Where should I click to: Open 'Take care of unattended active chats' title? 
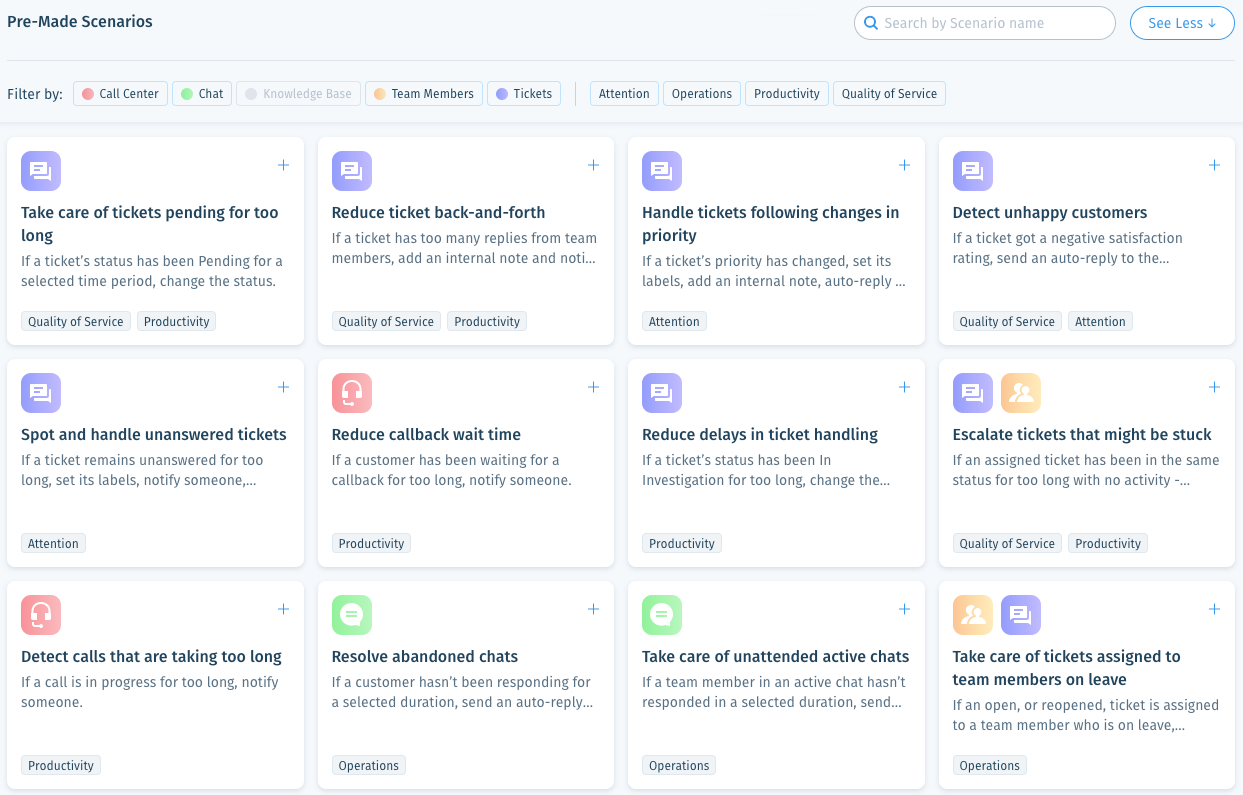[x=776, y=657]
